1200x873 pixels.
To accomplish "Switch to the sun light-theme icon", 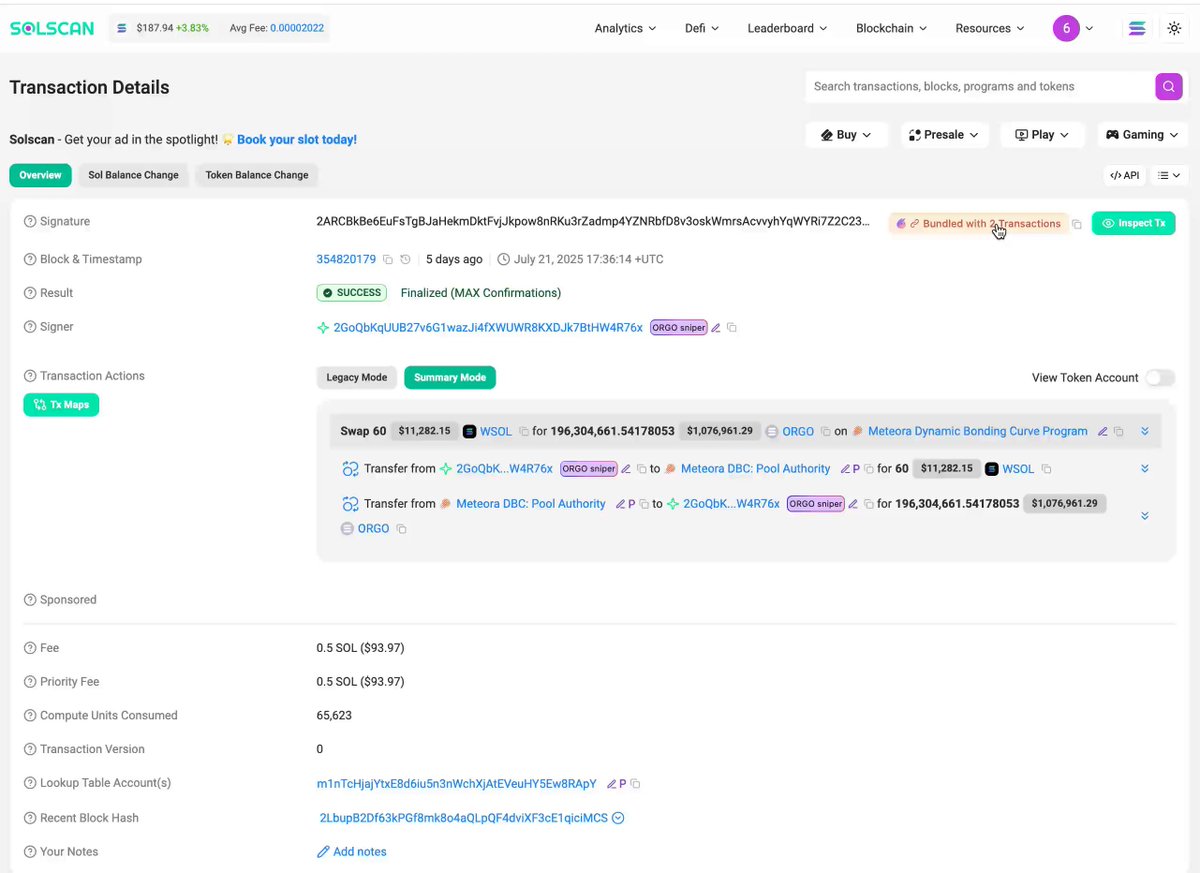I will coord(1175,28).
